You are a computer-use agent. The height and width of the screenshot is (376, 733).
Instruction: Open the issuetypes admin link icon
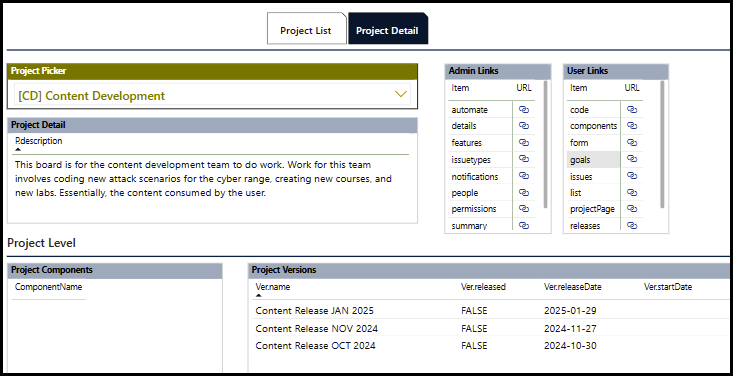524,159
